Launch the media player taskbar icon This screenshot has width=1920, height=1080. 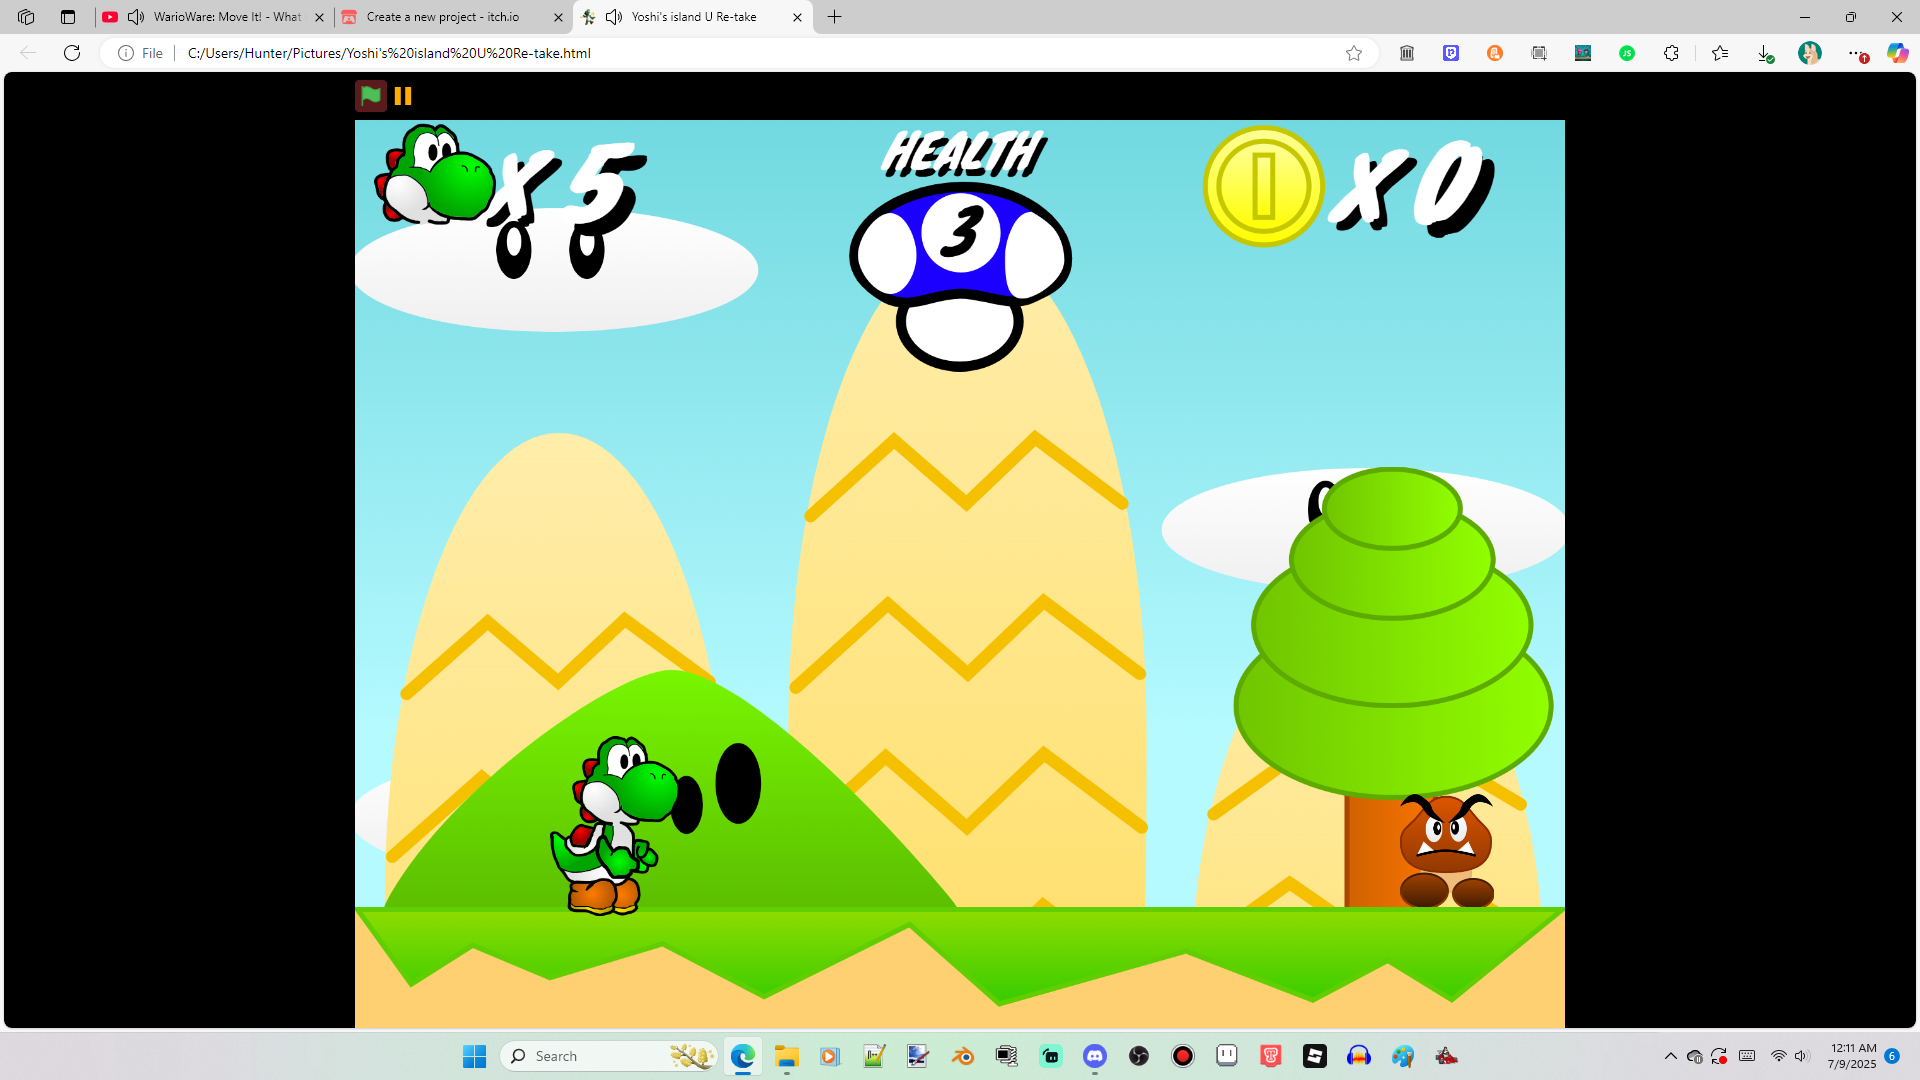click(830, 1056)
